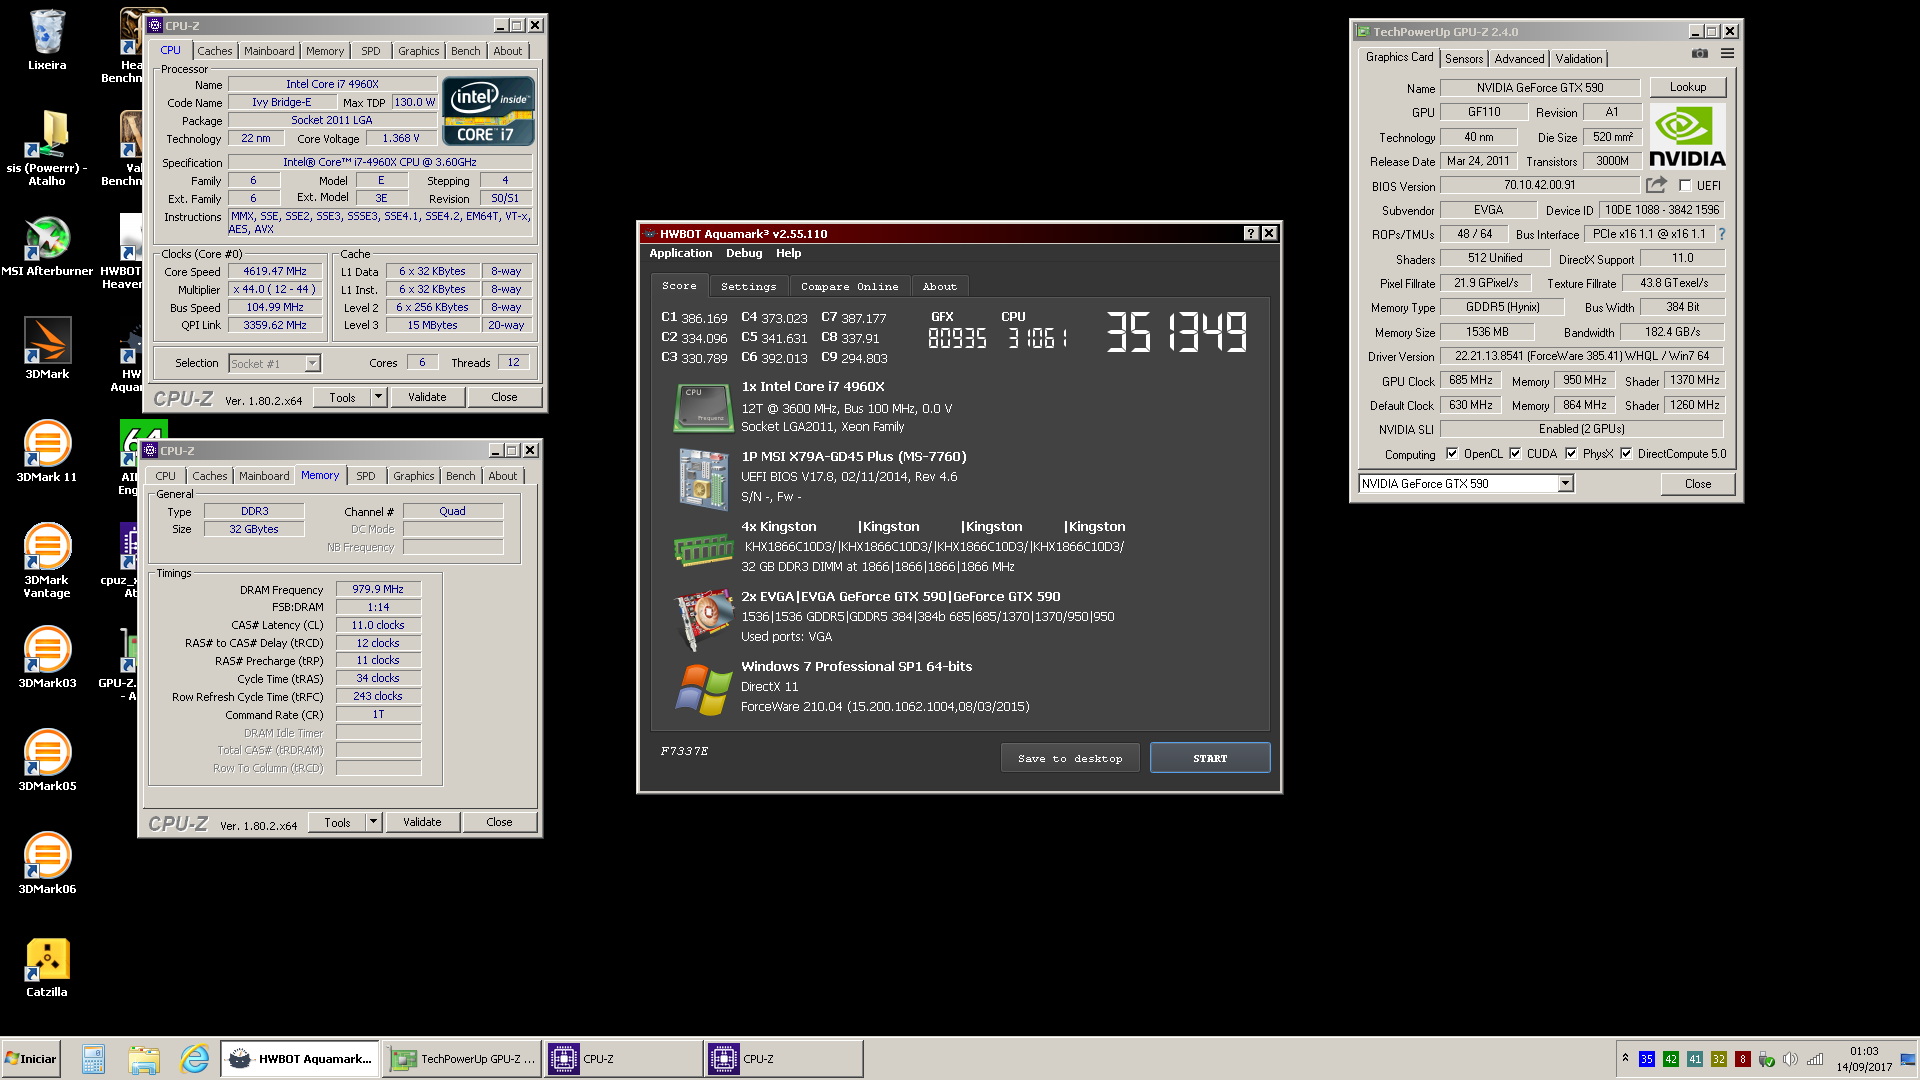Toggle the PhysX checkbox
The height and width of the screenshot is (1080, 1920).
(x=1571, y=454)
